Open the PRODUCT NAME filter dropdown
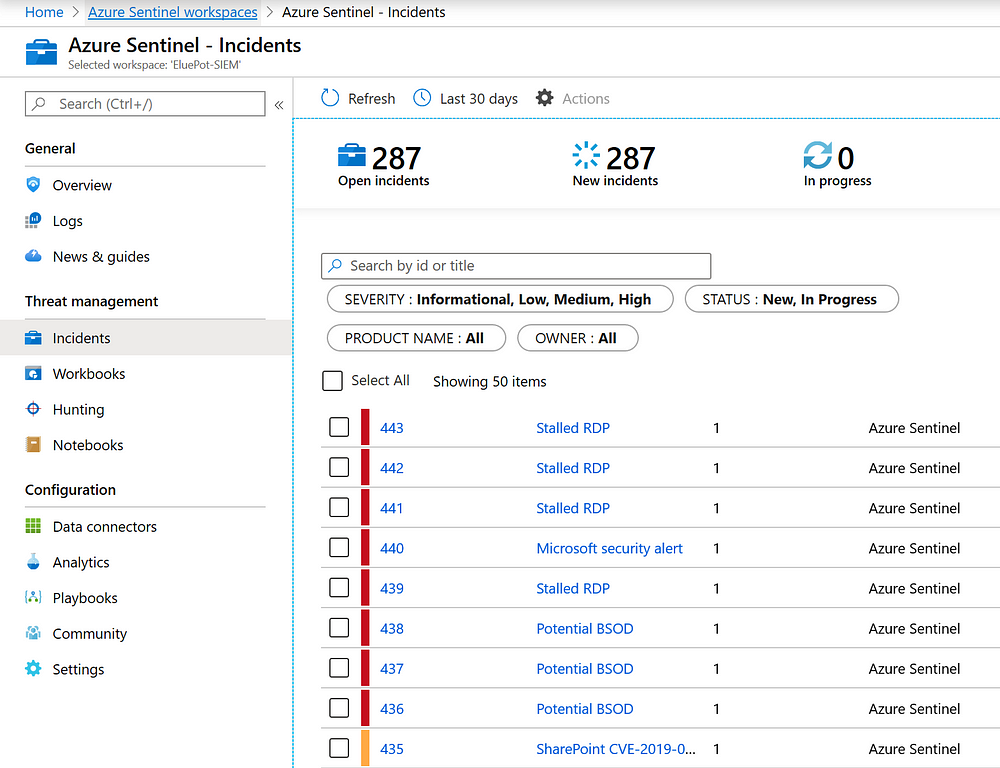This screenshot has width=1000, height=768. click(416, 338)
